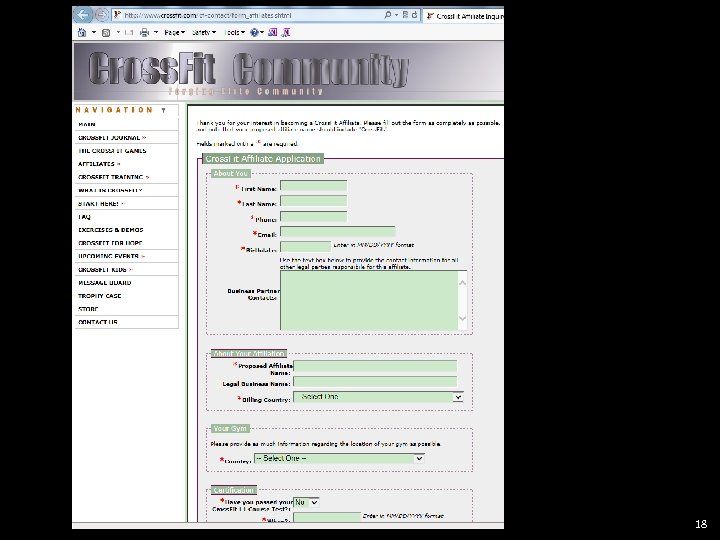Open the Page menu
720x540 pixels.
[x=174, y=33]
